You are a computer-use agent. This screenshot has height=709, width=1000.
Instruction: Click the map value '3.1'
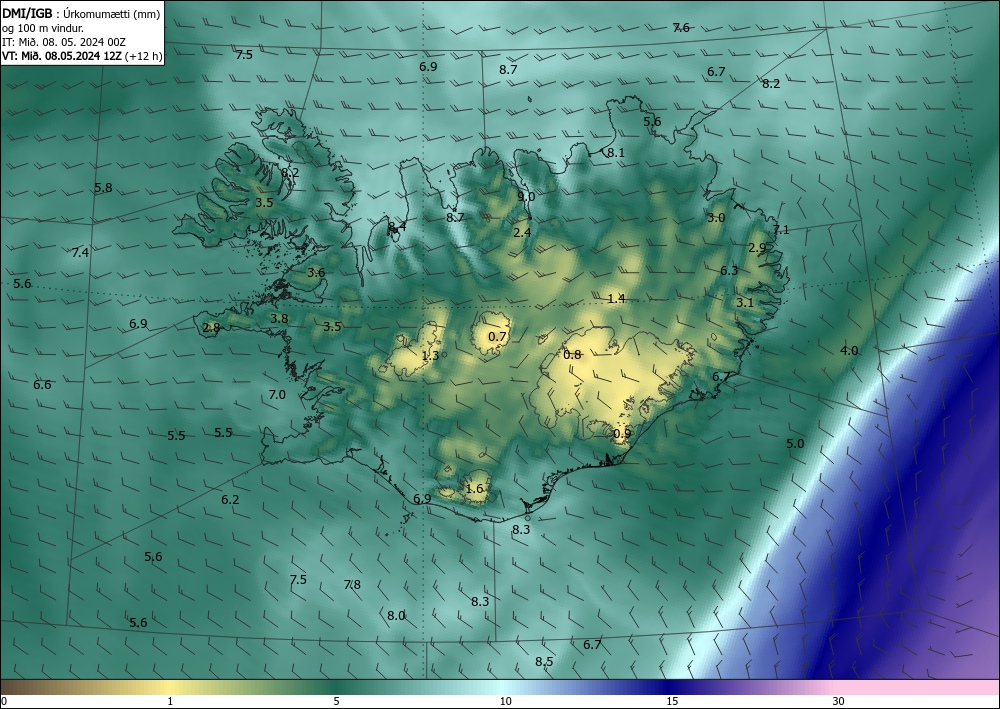point(745,303)
